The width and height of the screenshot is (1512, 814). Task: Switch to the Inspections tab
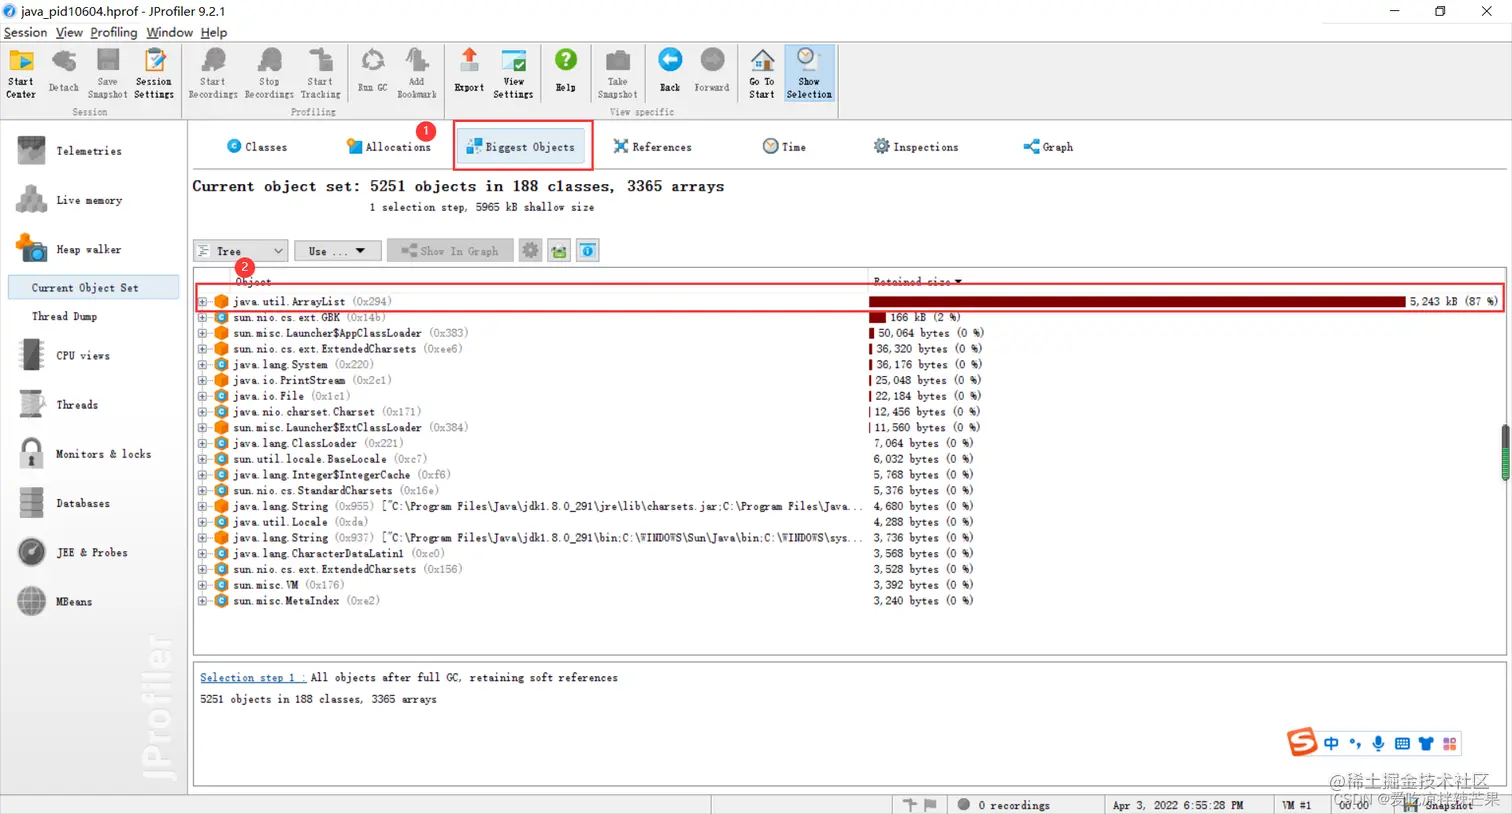click(916, 147)
